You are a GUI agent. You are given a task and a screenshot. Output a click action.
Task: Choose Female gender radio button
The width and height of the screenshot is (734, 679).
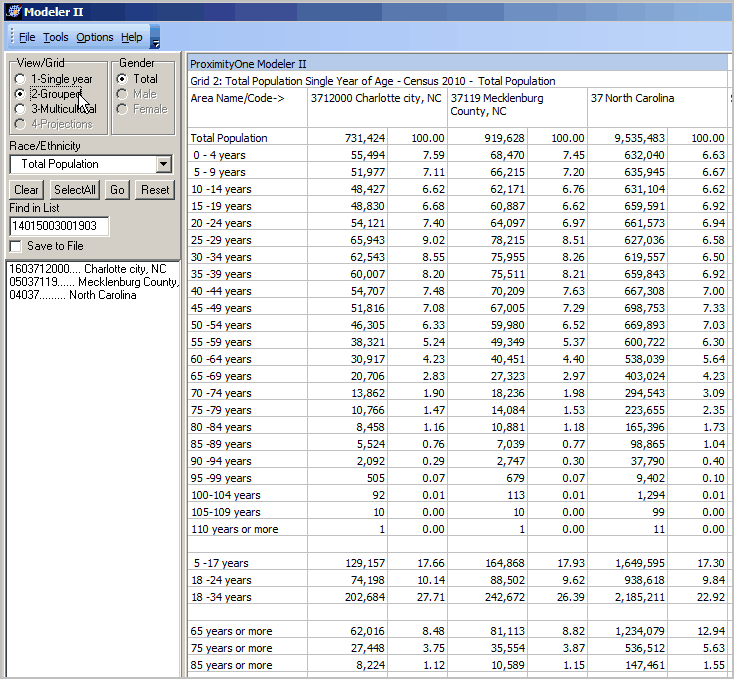click(142, 109)
